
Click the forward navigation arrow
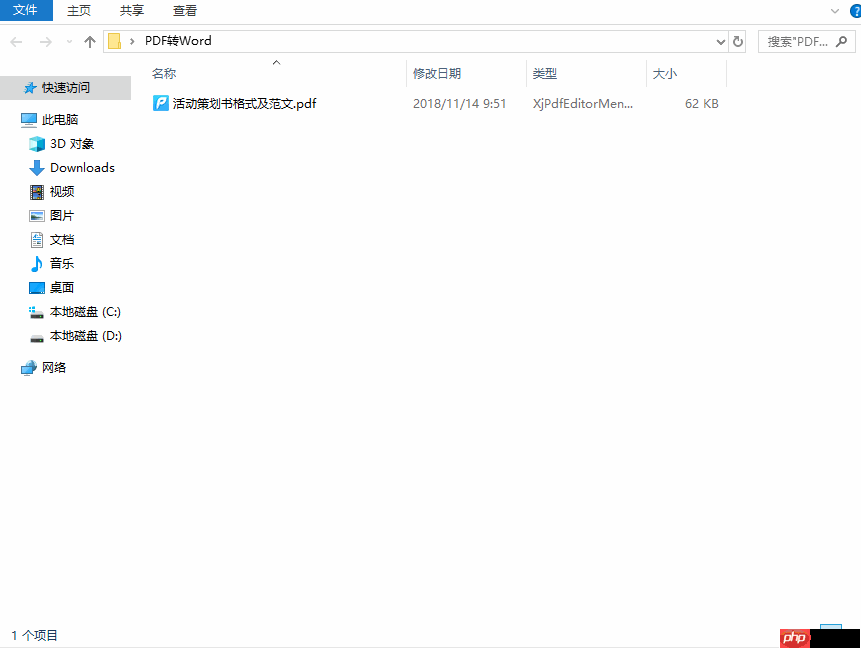pos(46,41)
